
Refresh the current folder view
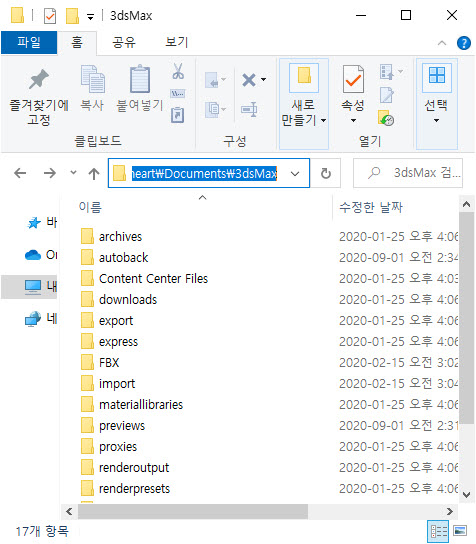[x=325, y=173]
